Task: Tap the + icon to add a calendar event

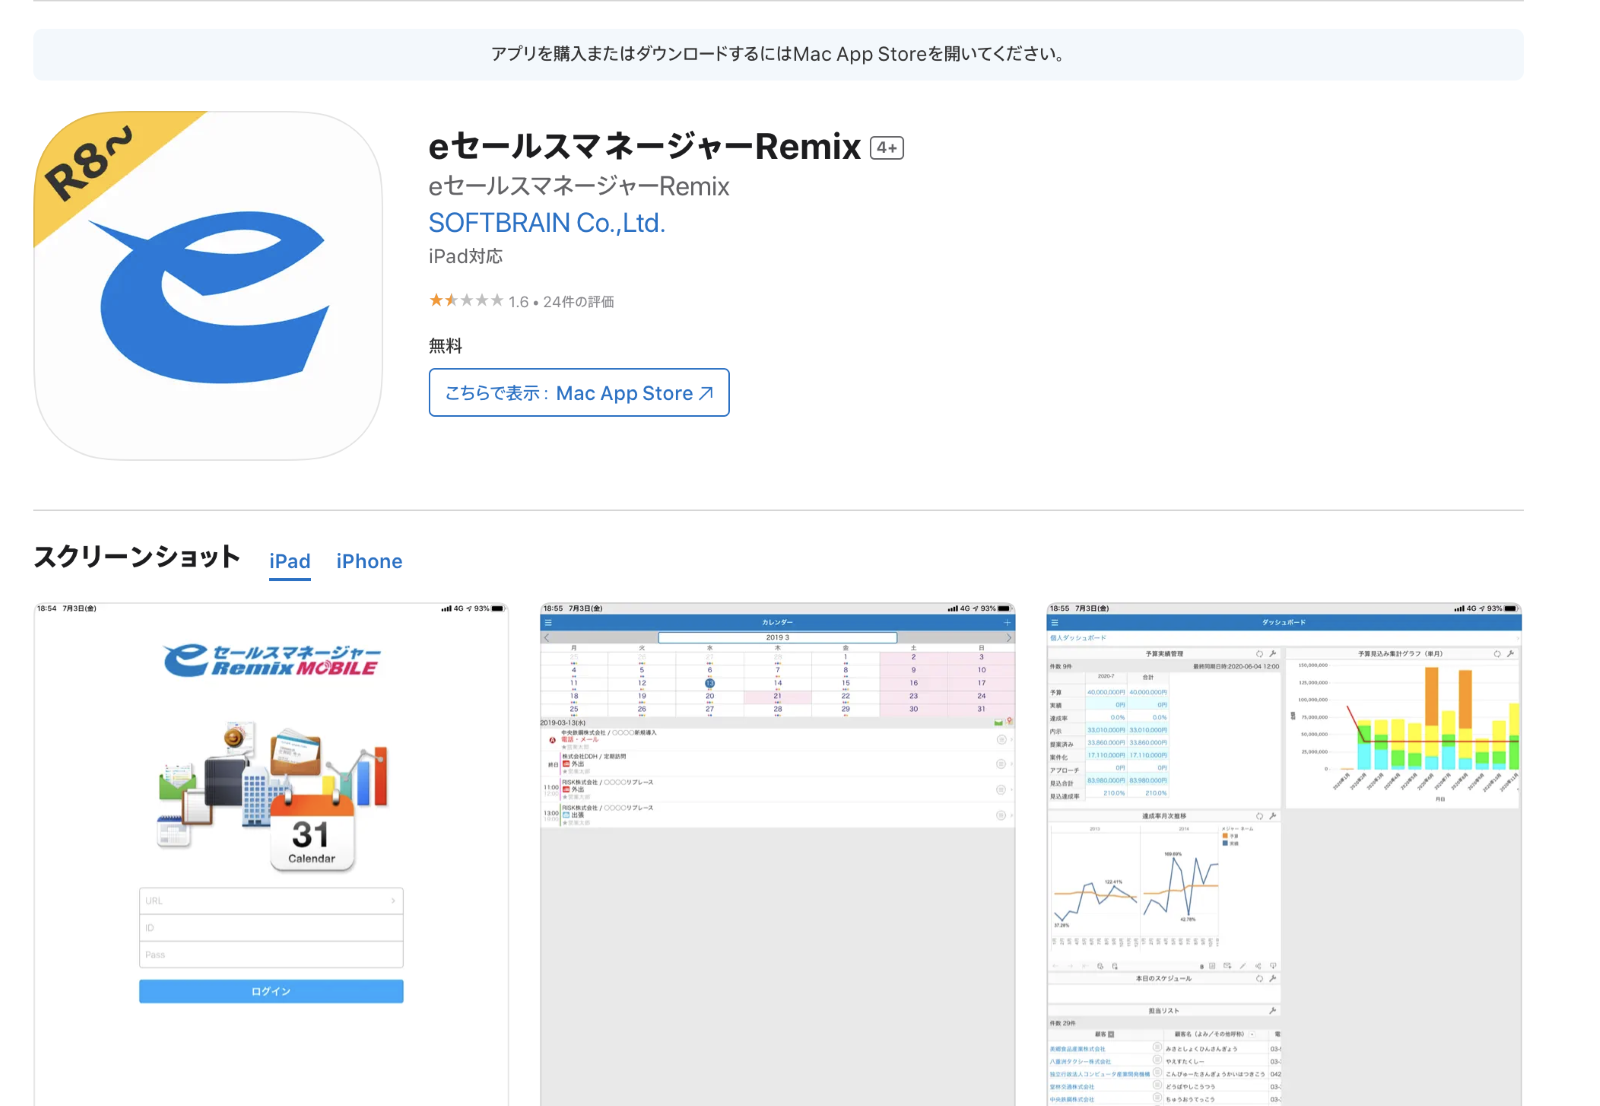Action: click(x=1006, y=622)
